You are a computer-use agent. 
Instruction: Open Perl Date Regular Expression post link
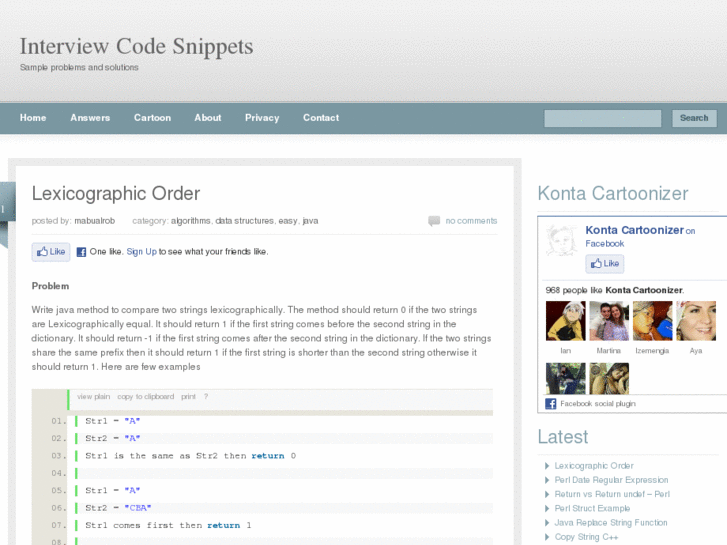pyautogui.click(x=611, y=480)
